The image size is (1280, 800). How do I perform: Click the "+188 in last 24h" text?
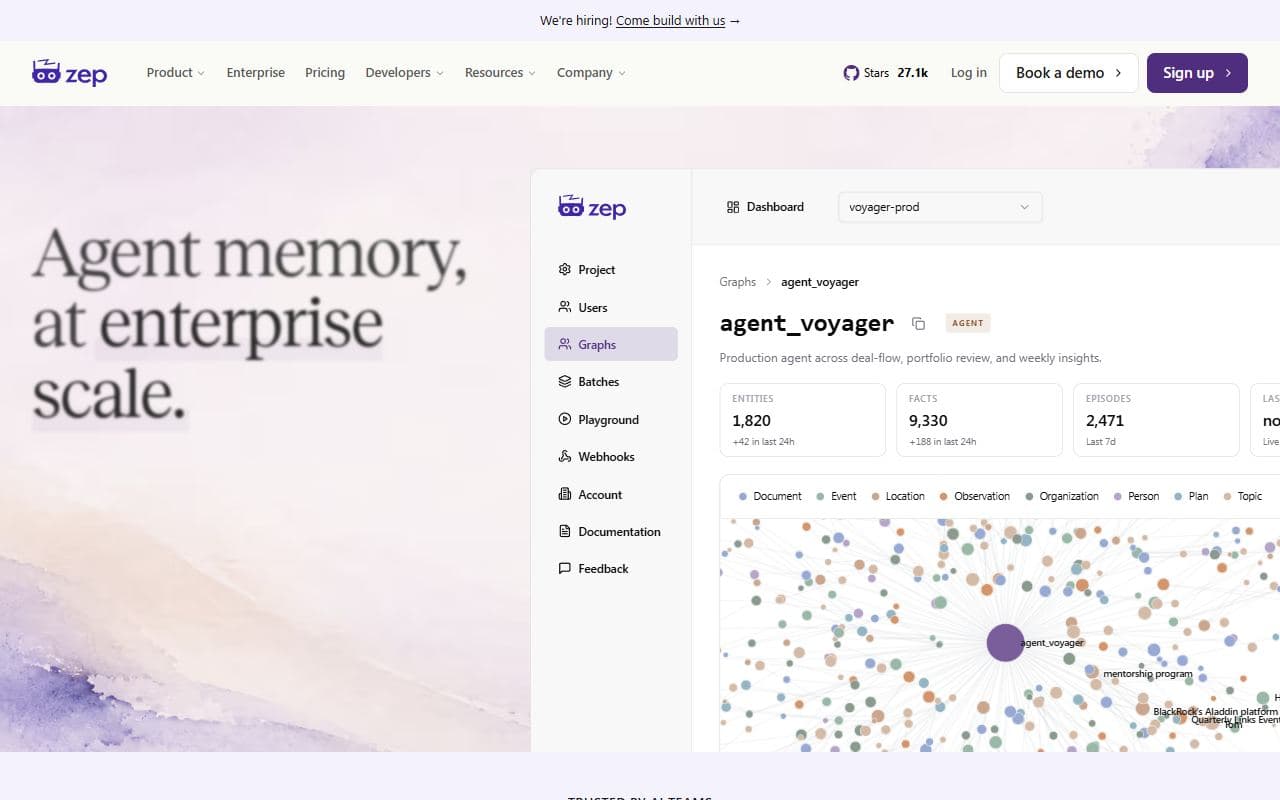coord(943,441)
